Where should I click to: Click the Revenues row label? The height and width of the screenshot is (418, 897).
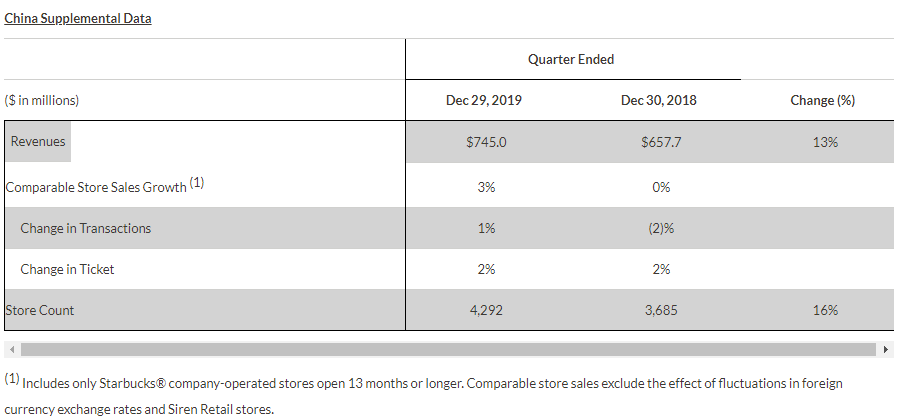coord(38,141)
